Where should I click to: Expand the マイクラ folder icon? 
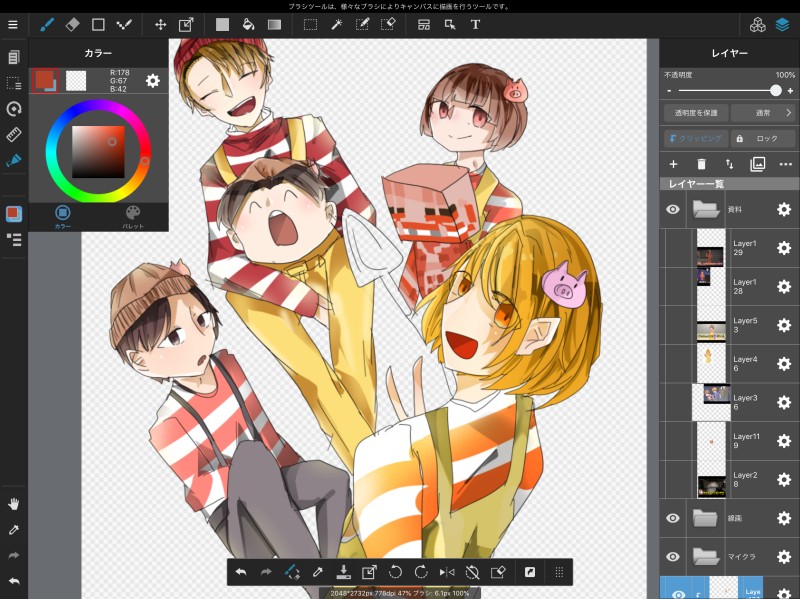pos(706,556)
